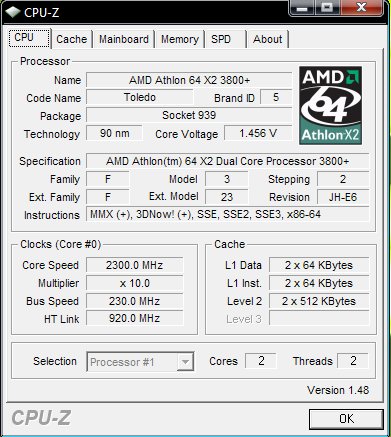The height and width of the screenshot is (437, 391).
Task: Click the Package value Socket 939
Action: tap(189, 115)
